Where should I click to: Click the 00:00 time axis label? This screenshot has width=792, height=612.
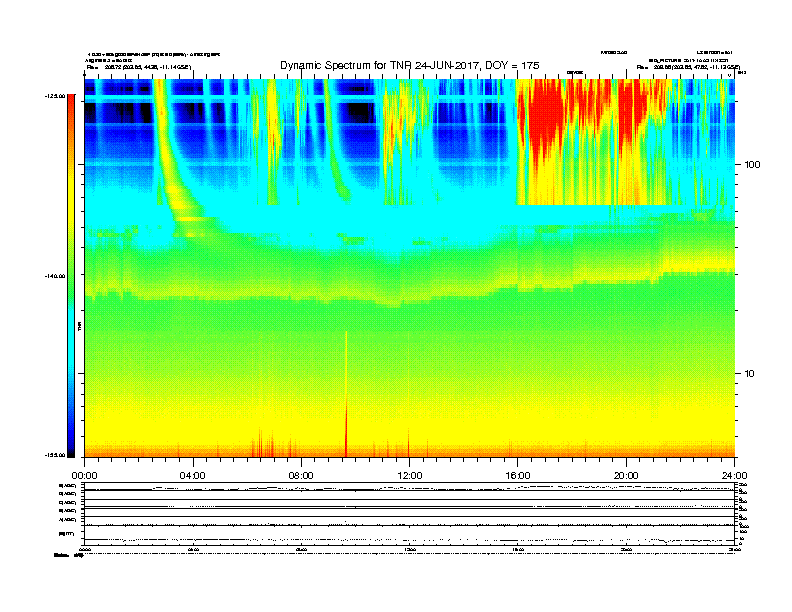coord(84,476)
